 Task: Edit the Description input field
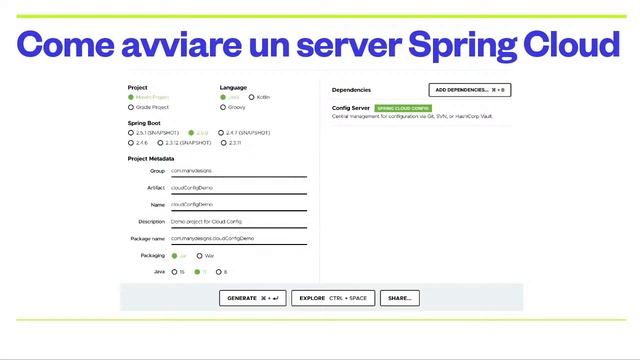click(239, 222)
